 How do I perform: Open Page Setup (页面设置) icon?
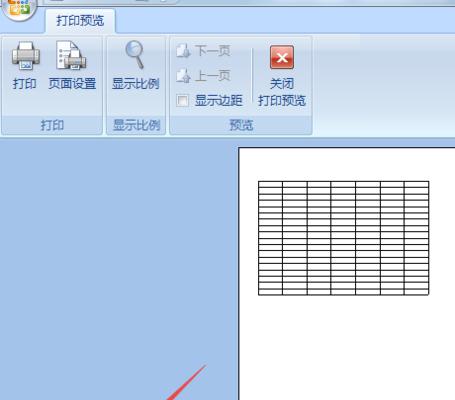(71, 55)
